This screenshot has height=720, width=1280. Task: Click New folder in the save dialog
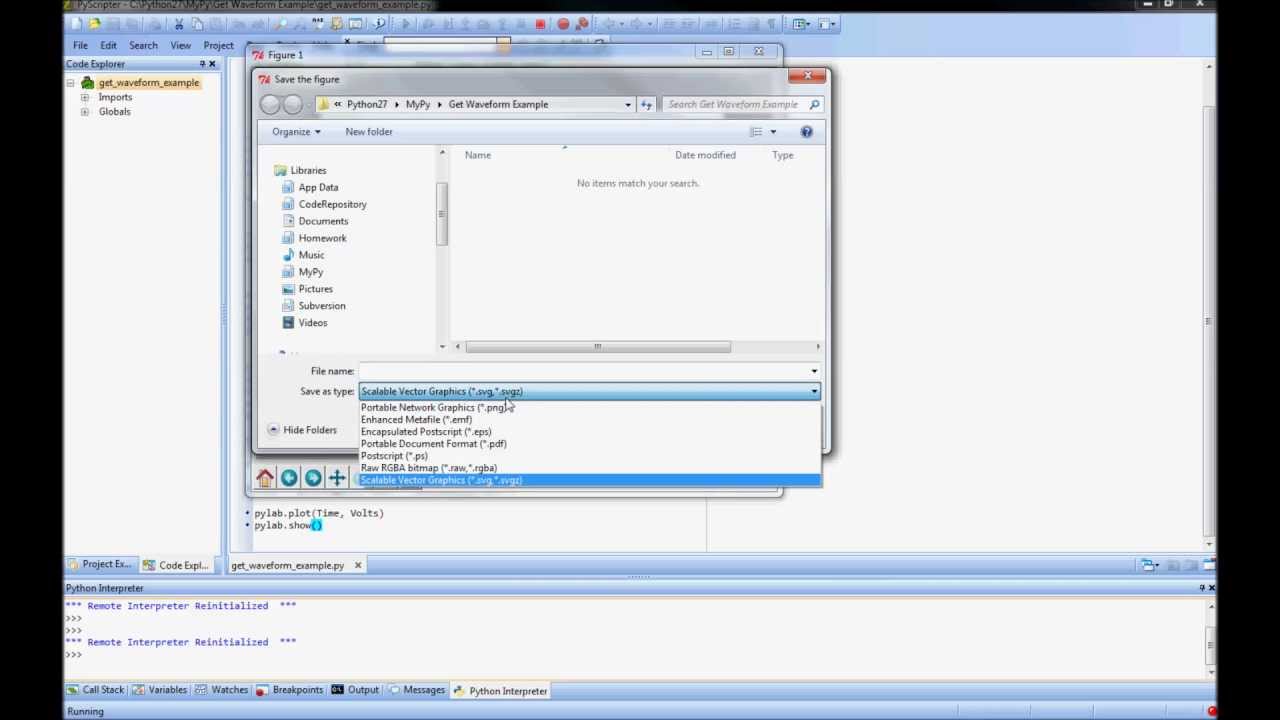(x=369, y=132)
